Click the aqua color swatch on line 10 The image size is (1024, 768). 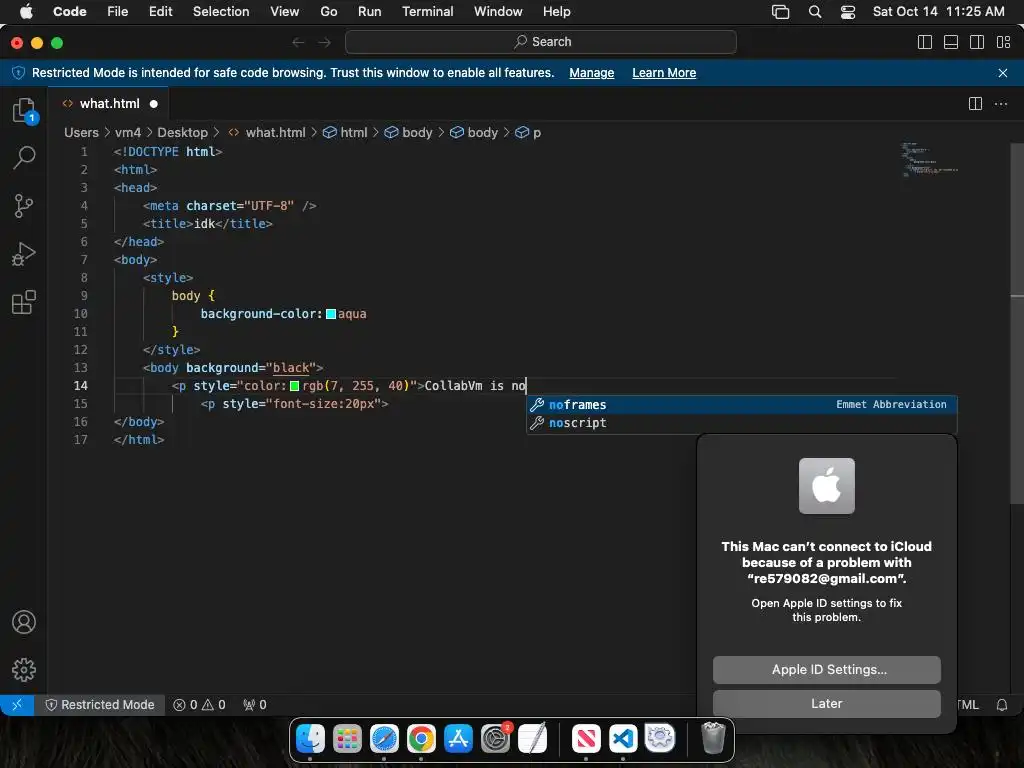point(331,314)
